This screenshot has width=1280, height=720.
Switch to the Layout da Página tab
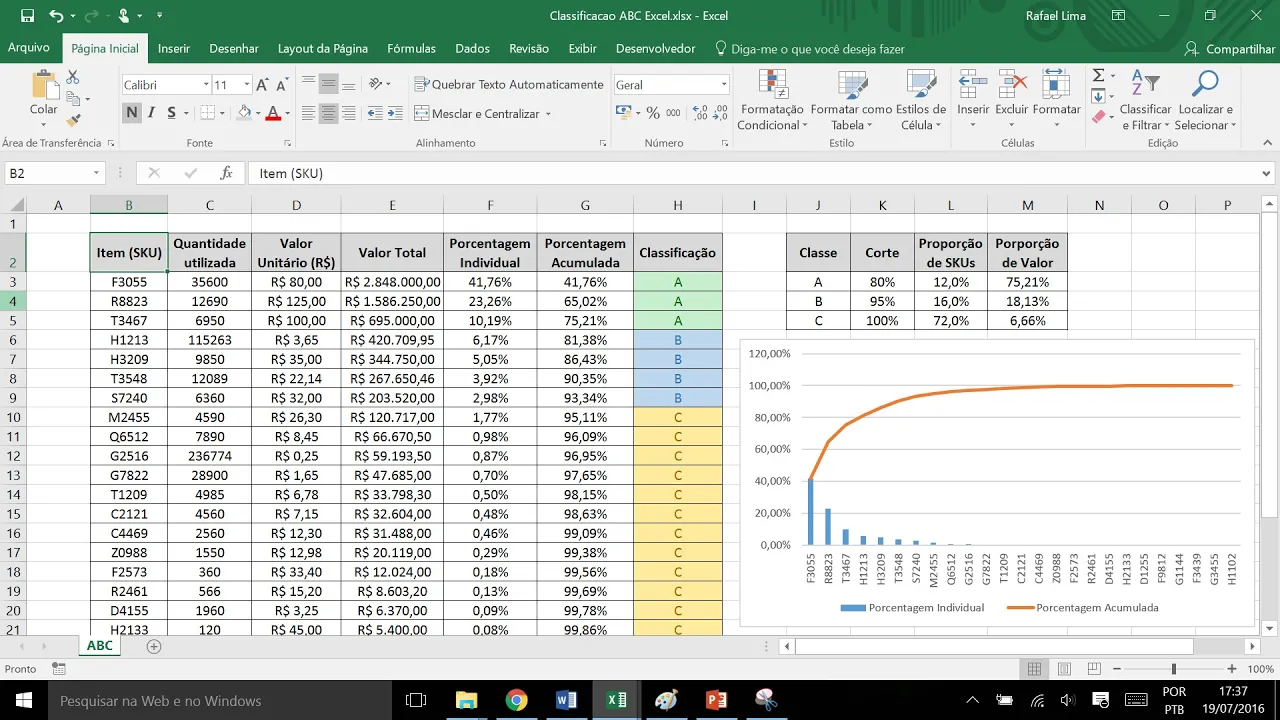(x=323, y=48)
